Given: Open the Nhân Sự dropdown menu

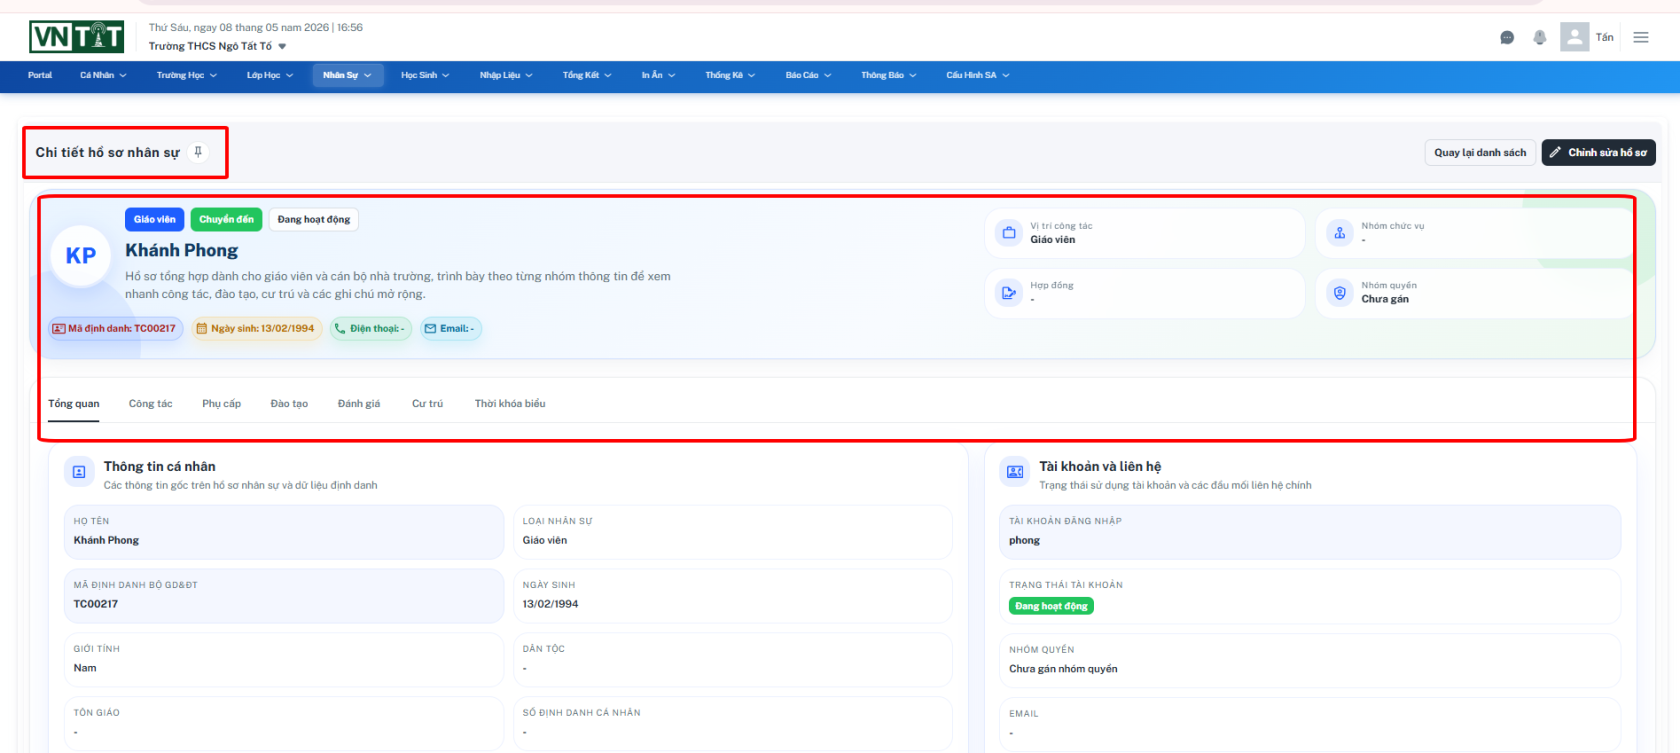Looking at the screenshot, I should tap(347, 75).
